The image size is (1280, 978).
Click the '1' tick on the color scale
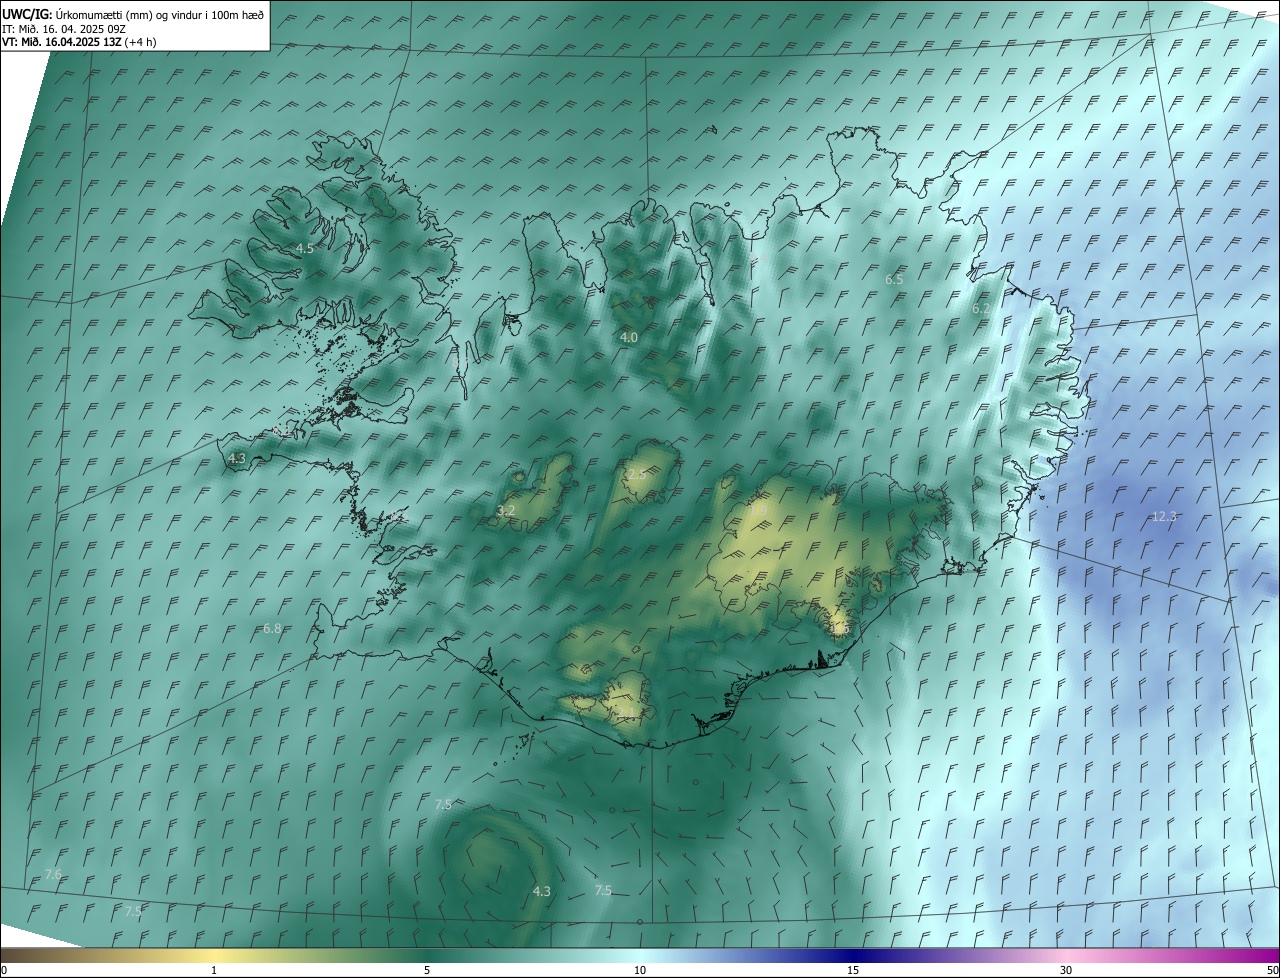[x=214, y=970]
